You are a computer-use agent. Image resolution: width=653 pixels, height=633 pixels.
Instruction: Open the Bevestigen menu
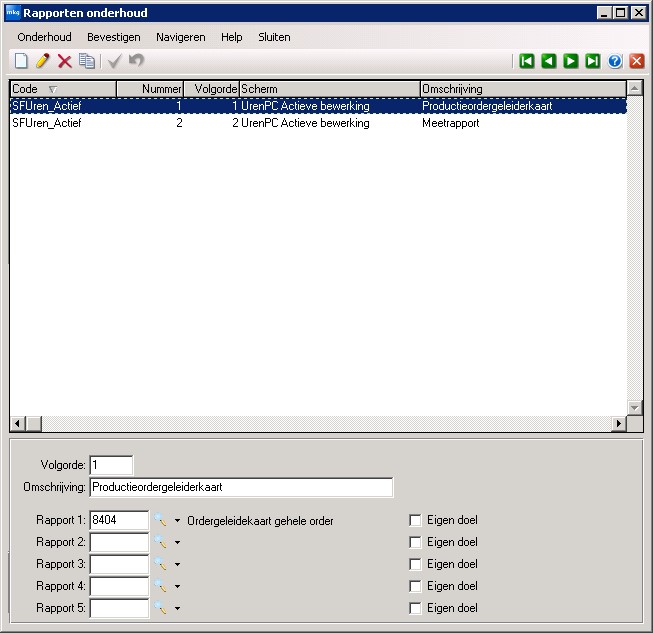pyautogui.click(x=114, y=37)
